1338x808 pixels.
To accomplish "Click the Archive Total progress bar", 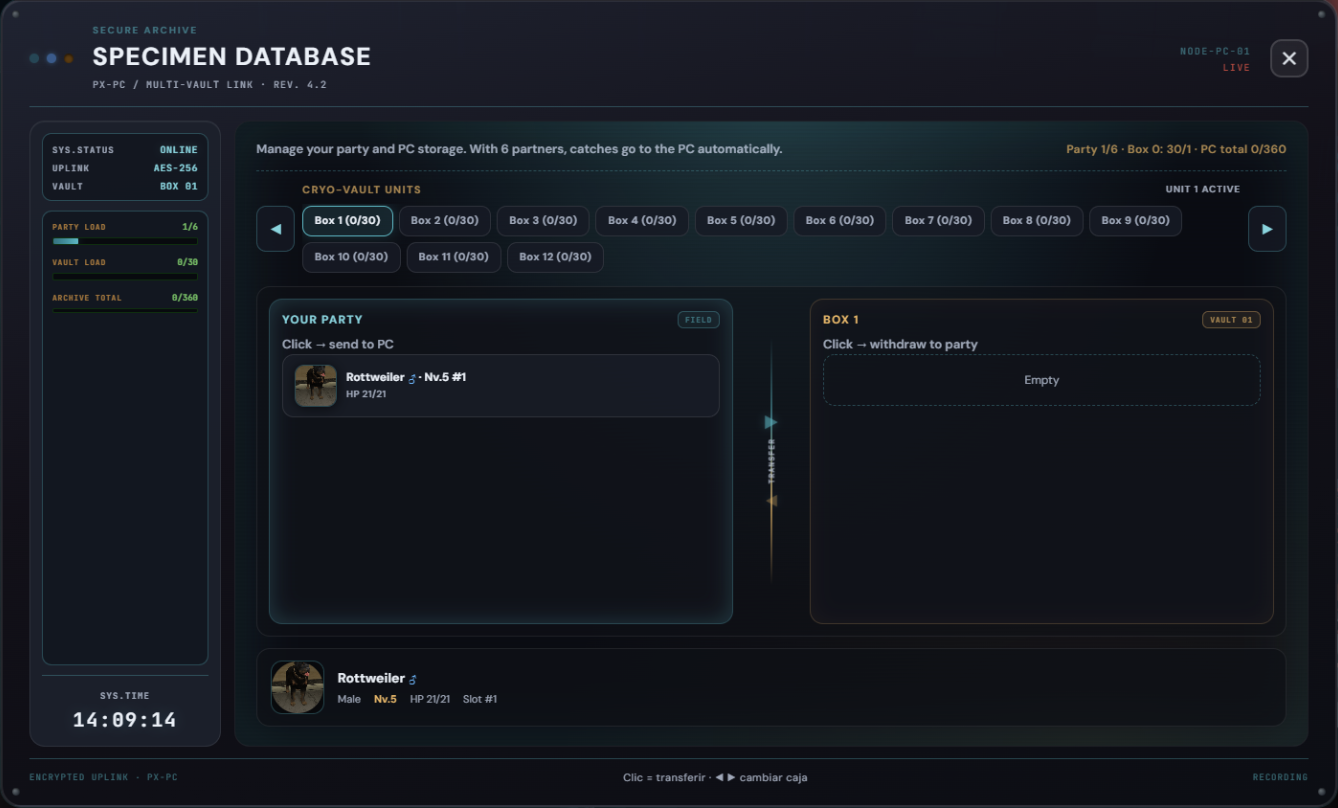I will (125, 311).
